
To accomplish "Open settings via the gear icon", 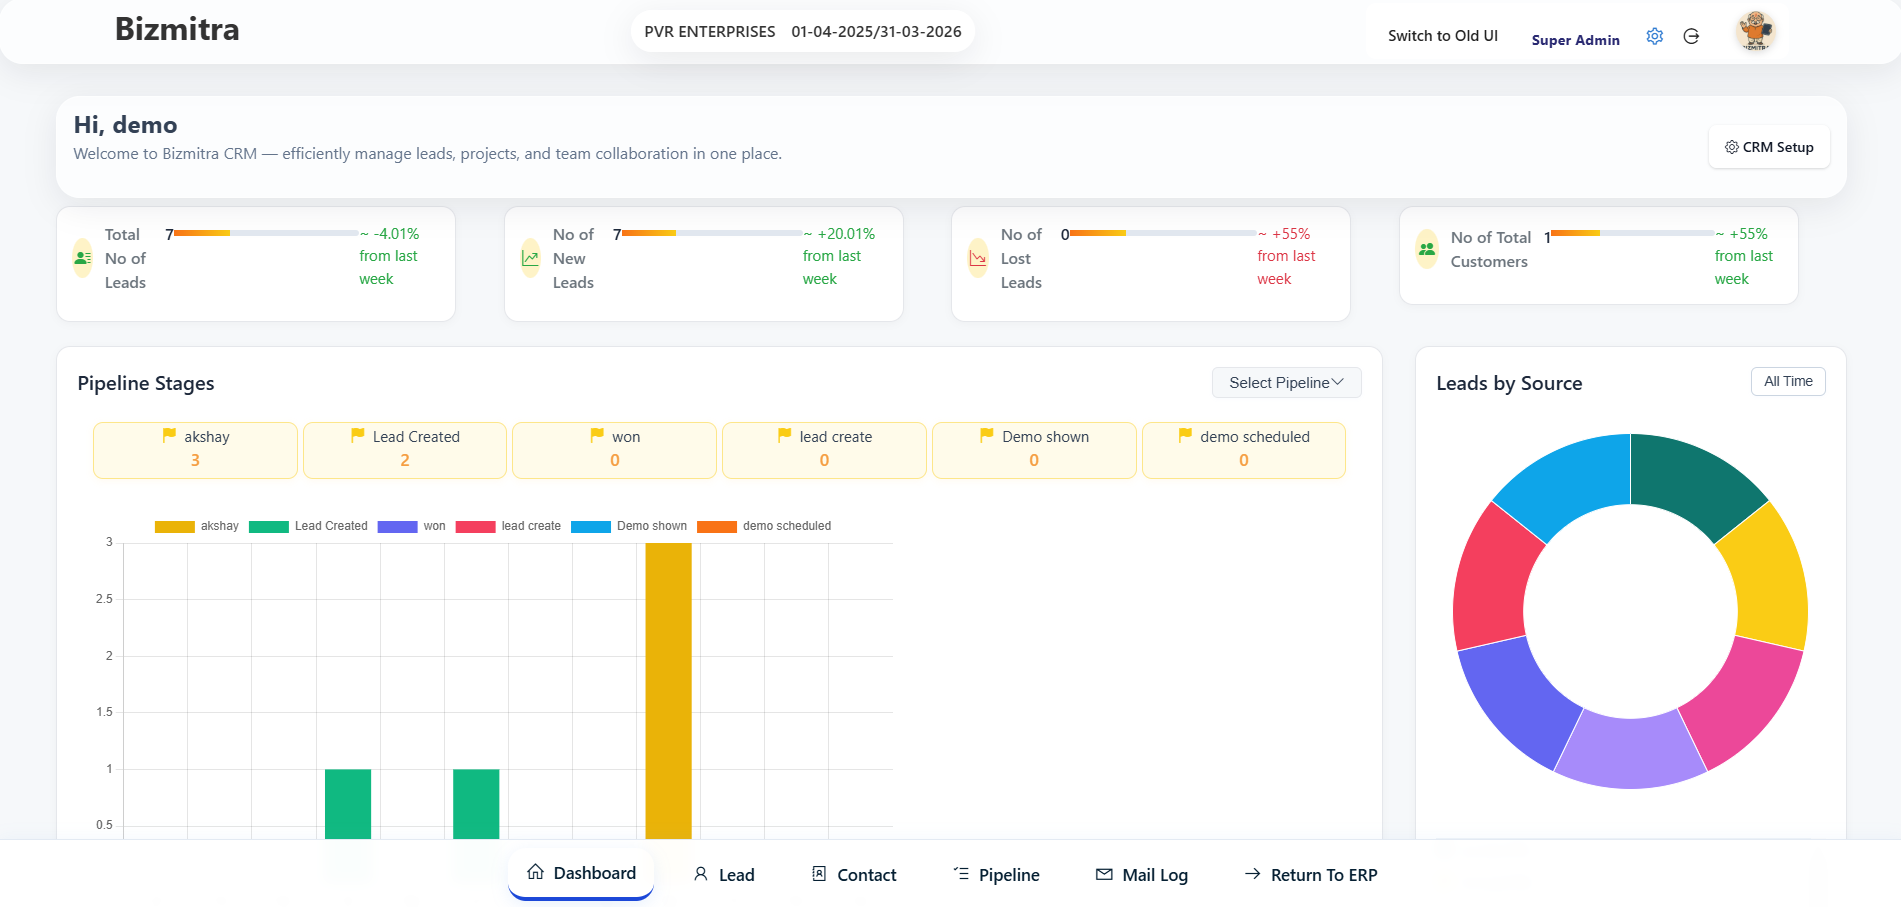I will (1654, 35).
